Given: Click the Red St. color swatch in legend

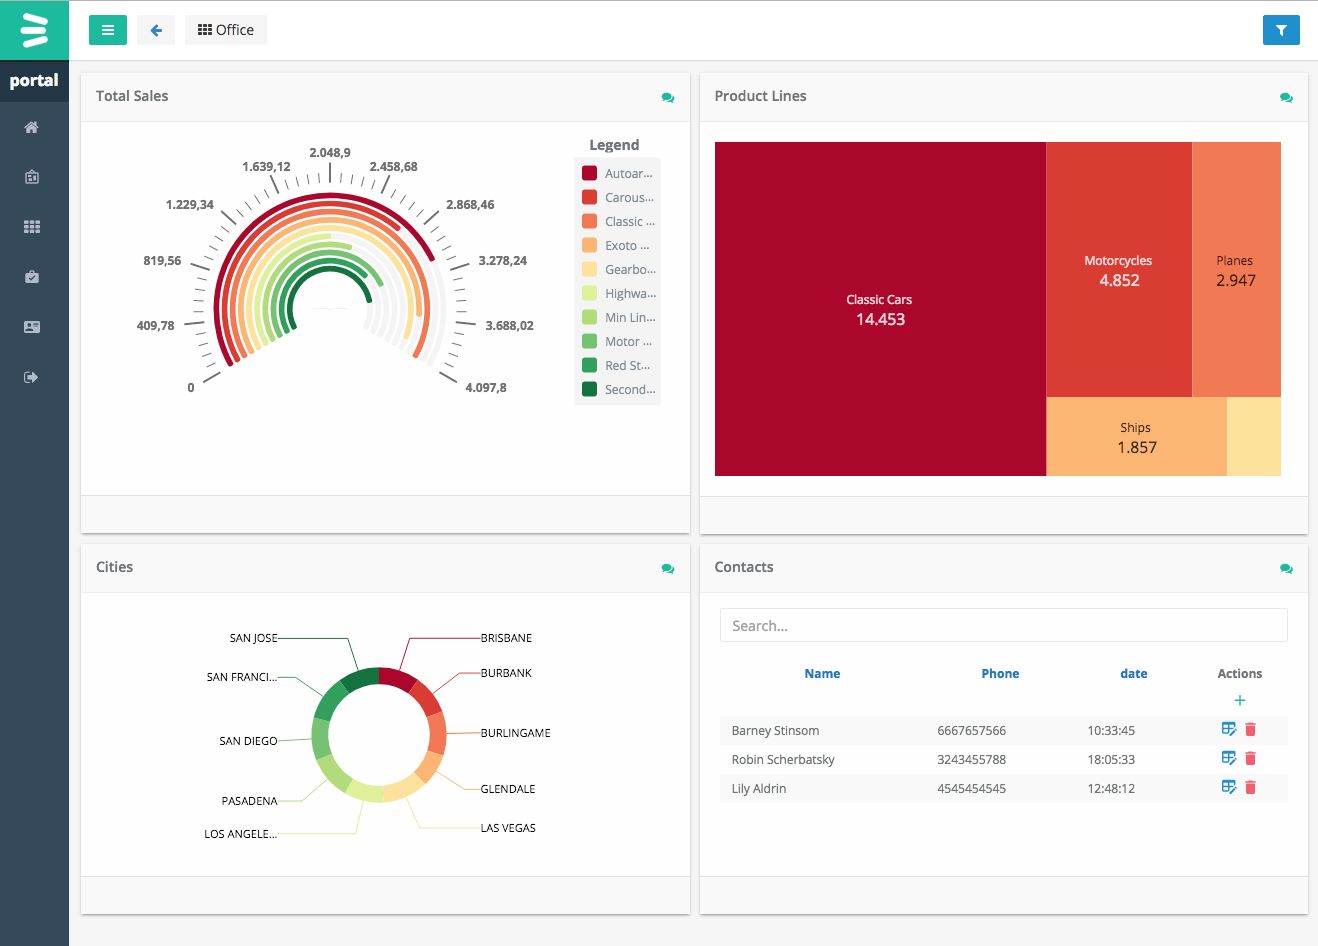Looking at the screenshot, I should tap(589, 365).
